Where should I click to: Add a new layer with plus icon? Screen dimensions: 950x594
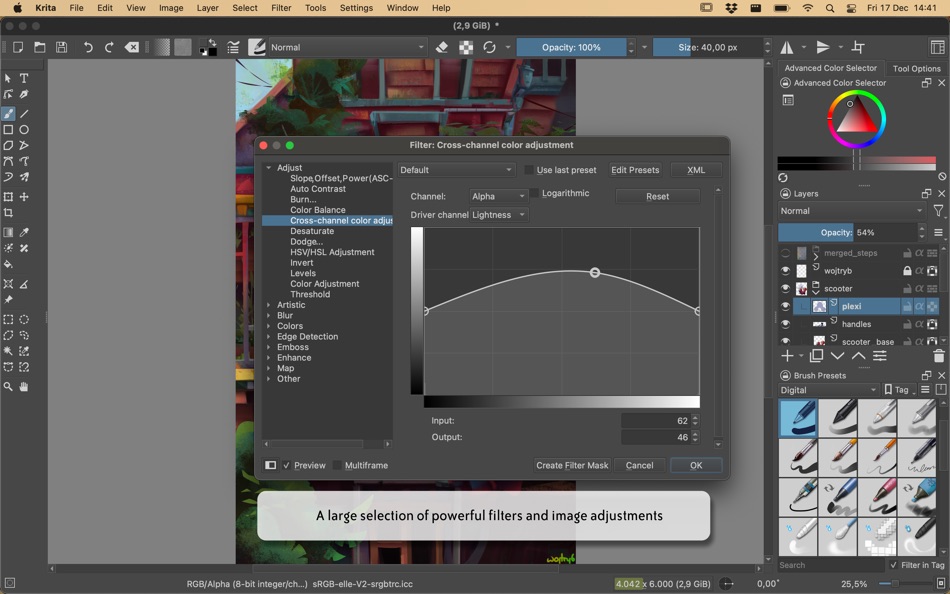pyautogui.click(x=787, y=356)
